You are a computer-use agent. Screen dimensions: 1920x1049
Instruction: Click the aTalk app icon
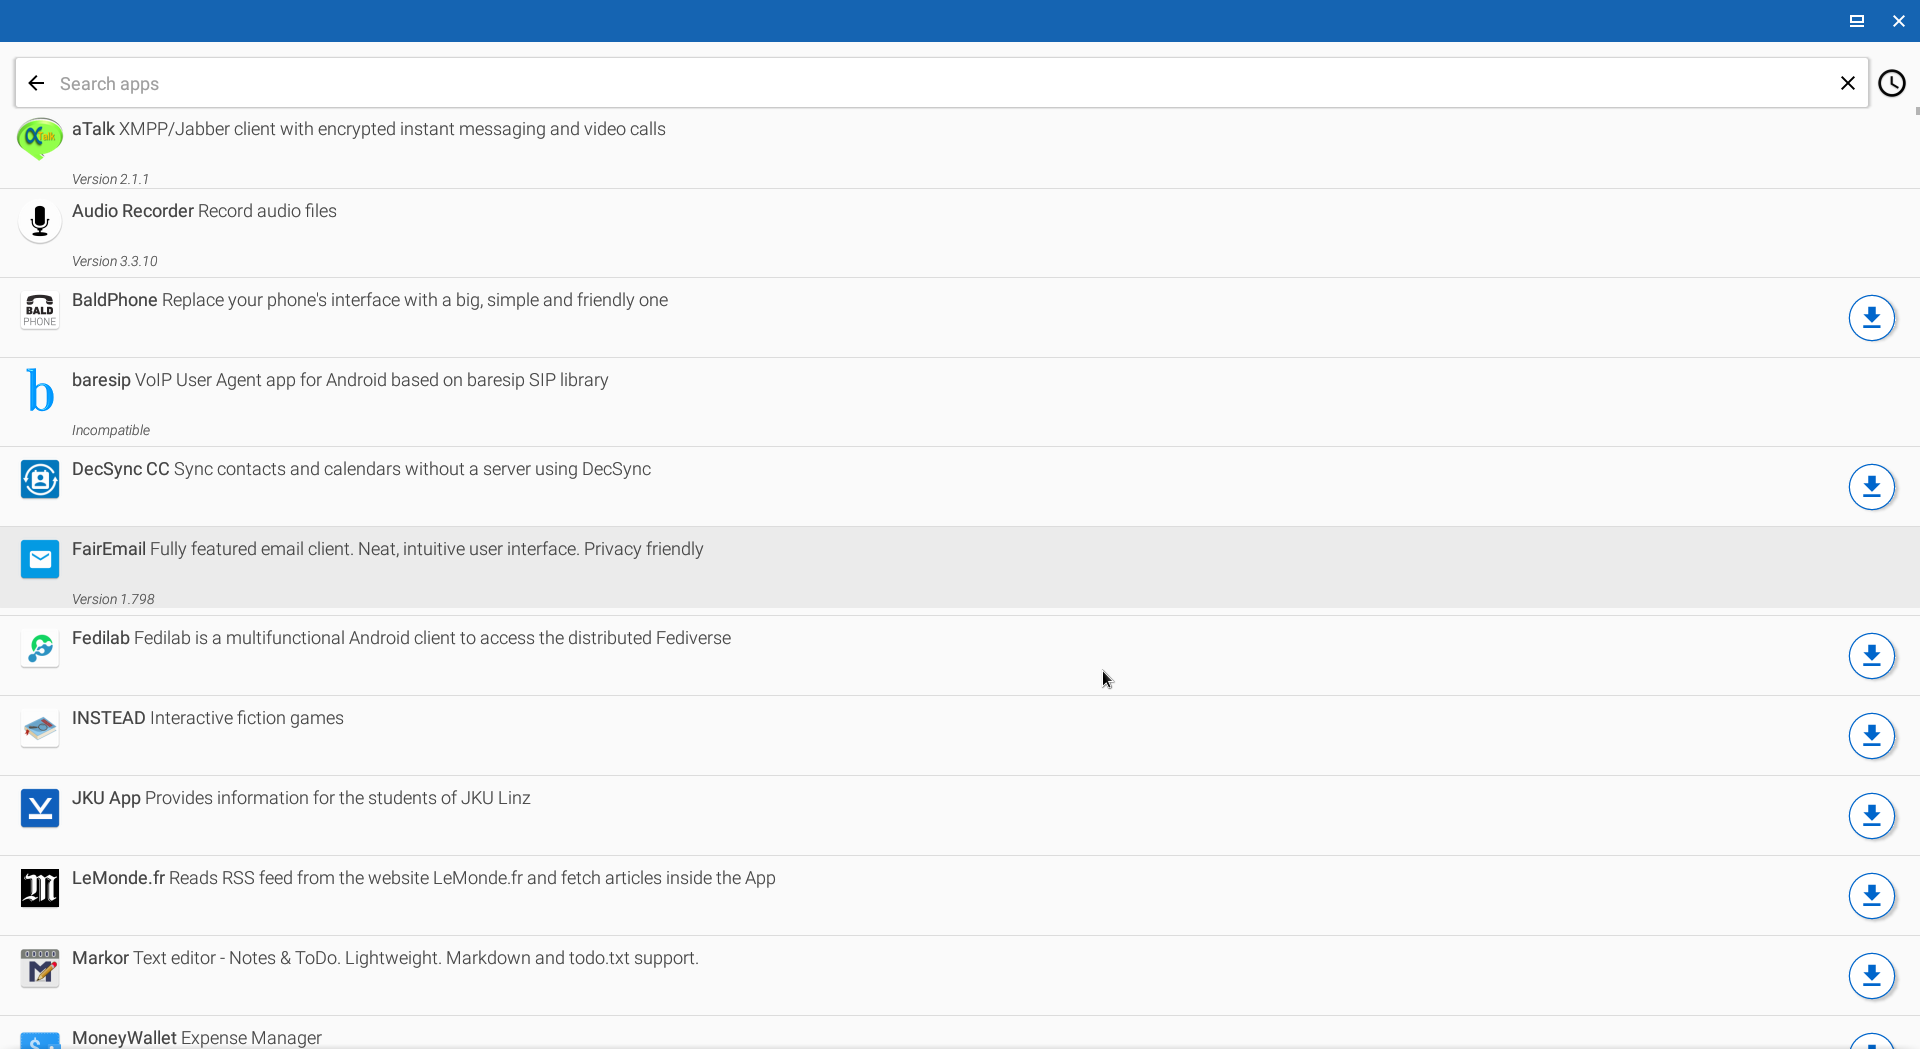tap(40, 138)
